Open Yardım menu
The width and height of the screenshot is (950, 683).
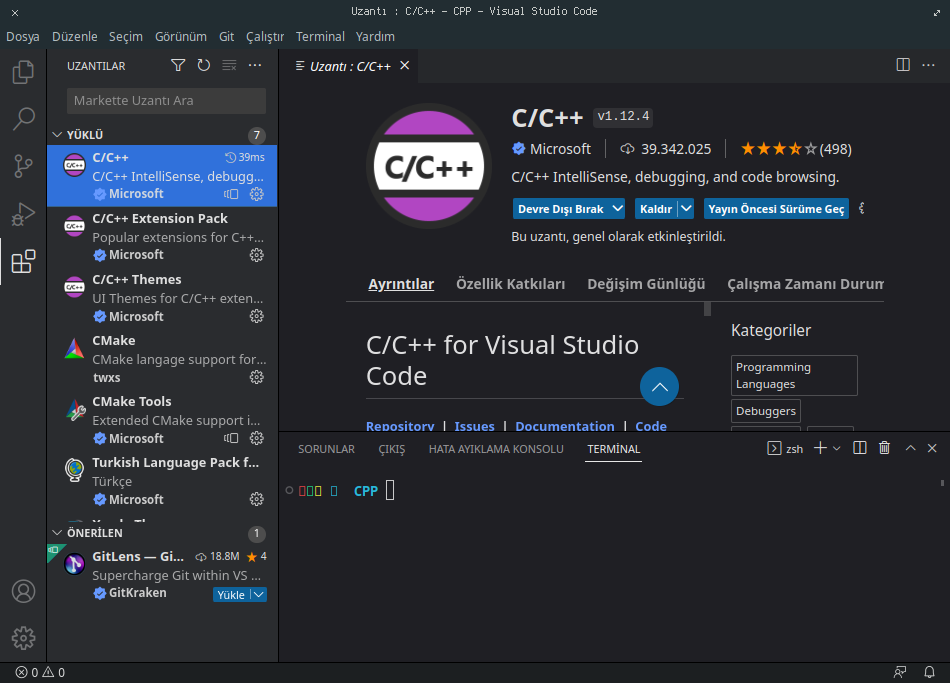pyautogui.click(x=375, y=36)
